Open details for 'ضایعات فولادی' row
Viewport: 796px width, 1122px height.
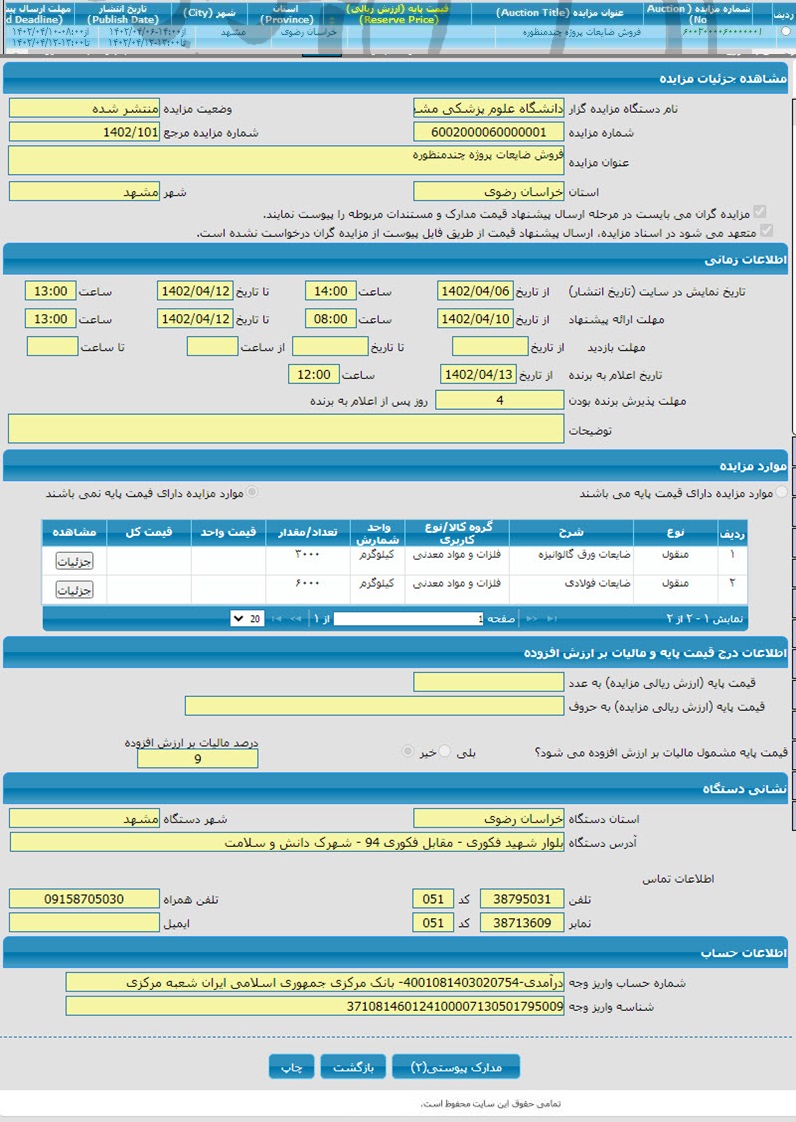pyautogui.click(x=74, y=591)
